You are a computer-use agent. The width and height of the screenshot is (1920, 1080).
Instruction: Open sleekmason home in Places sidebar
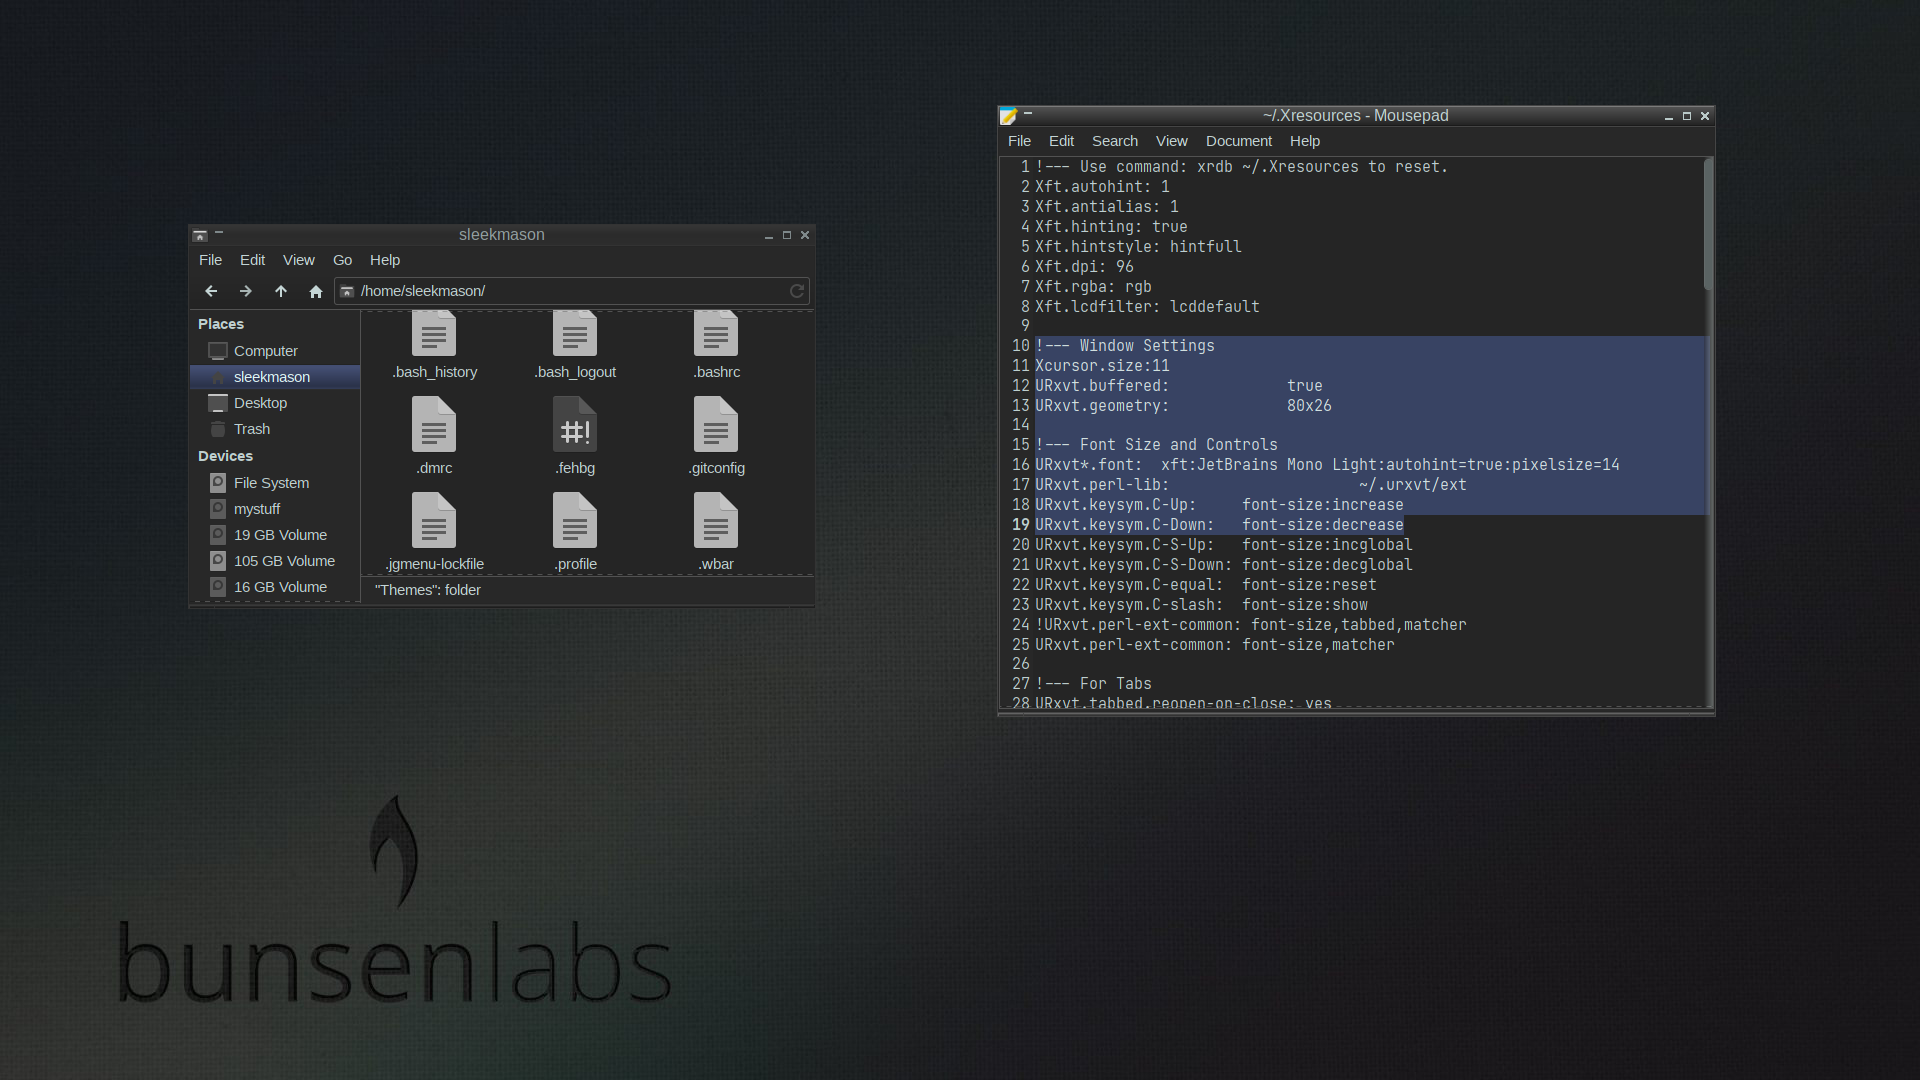pos(275,377)
